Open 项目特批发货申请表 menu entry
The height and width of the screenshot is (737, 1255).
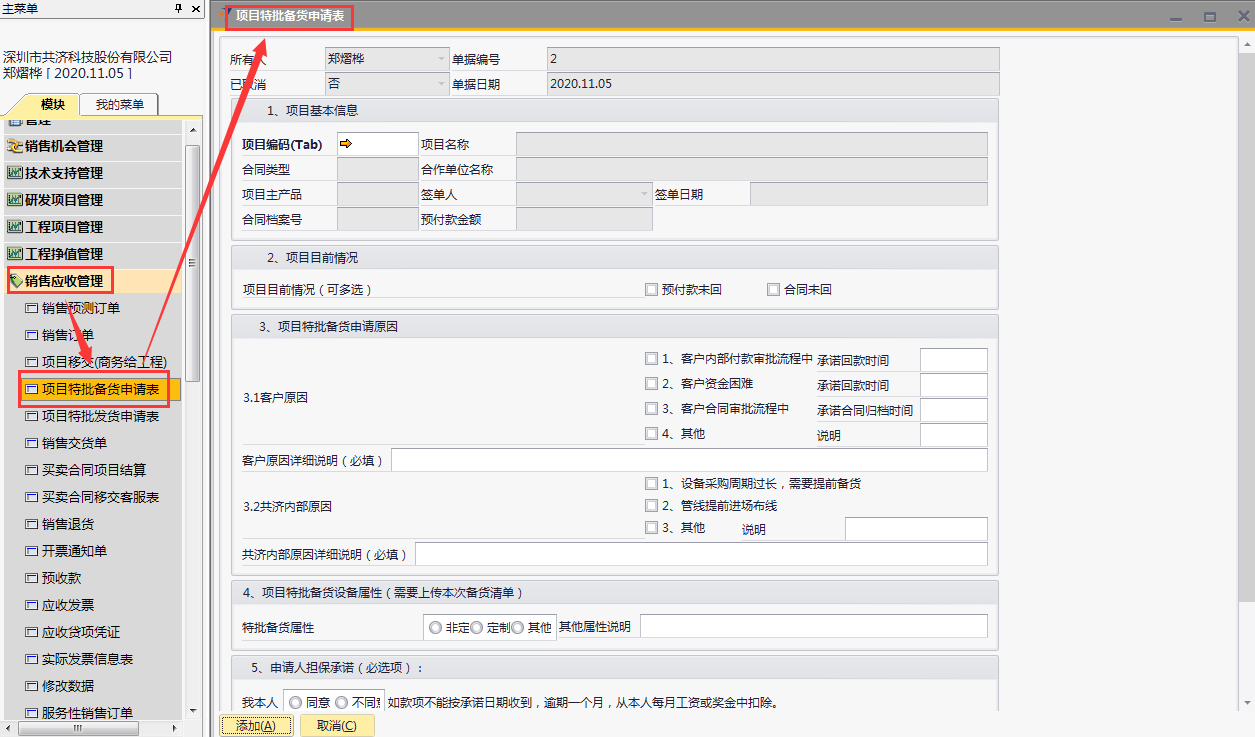coord(100,416)
